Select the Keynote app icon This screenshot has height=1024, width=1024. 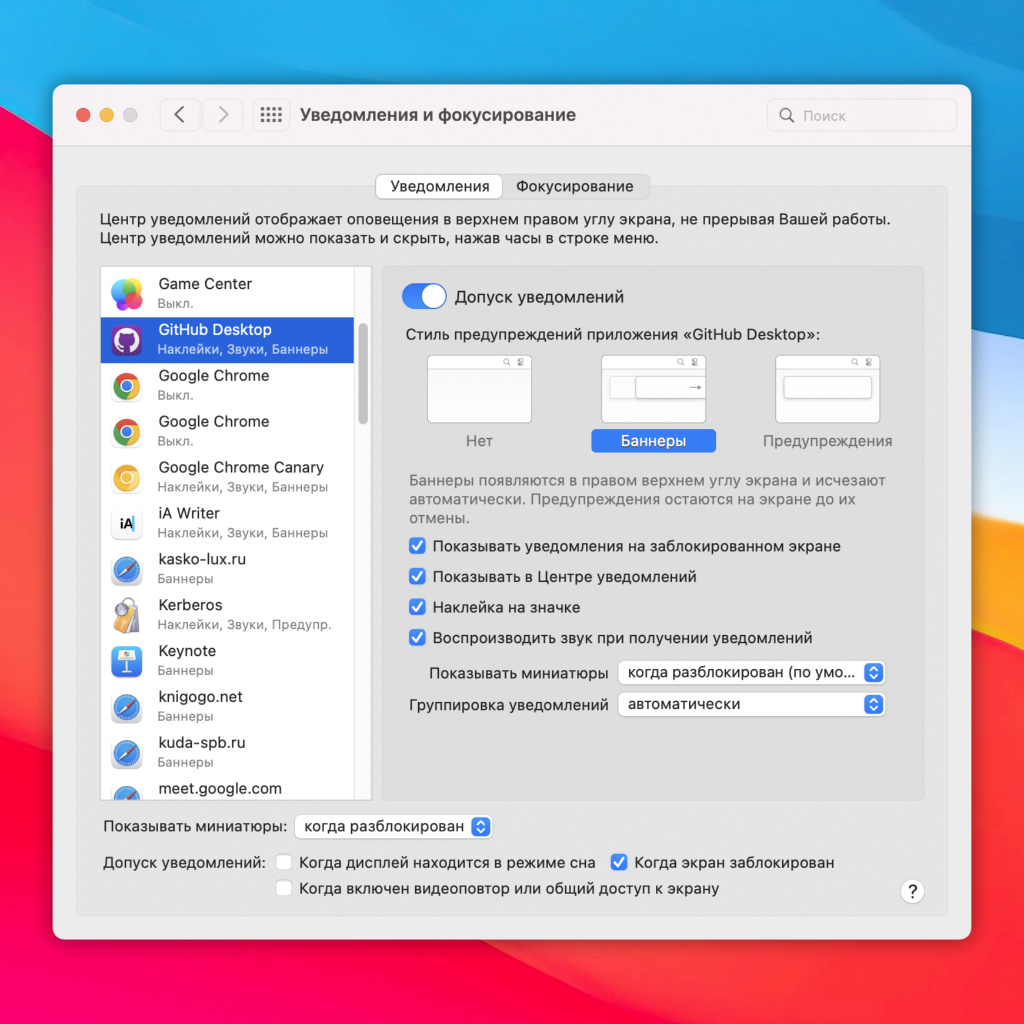pos(127,661)
